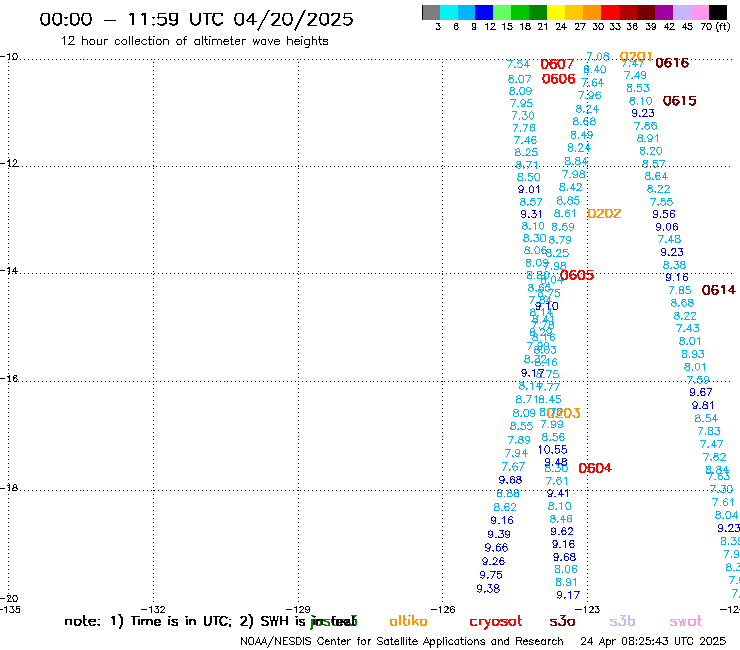Select the pink 'swot' satellite label

pos(686,621)
